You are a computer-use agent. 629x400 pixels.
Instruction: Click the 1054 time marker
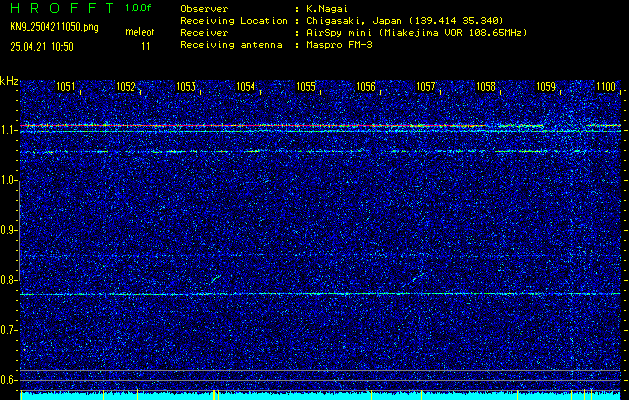246,86
